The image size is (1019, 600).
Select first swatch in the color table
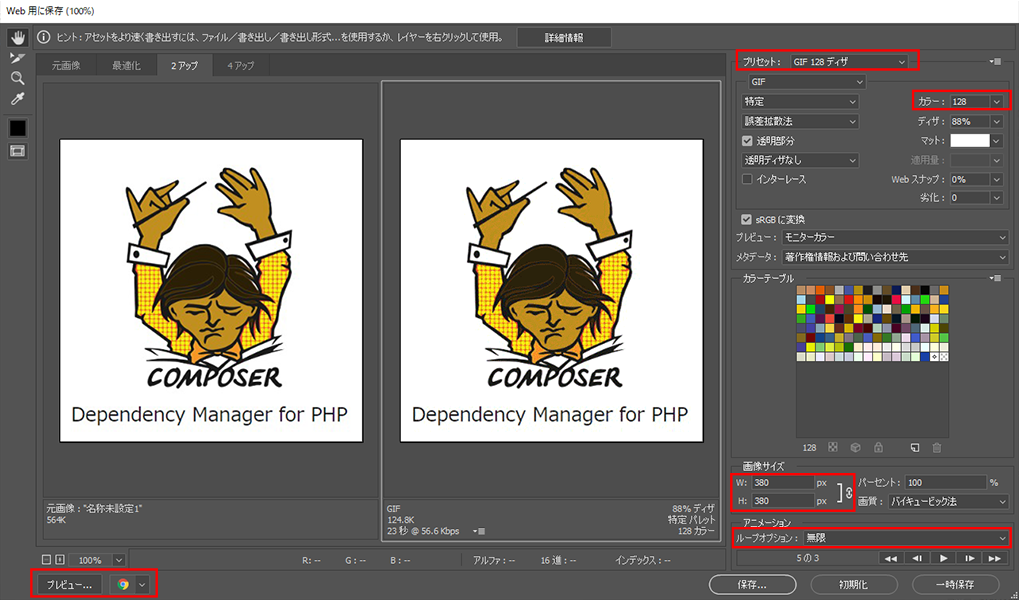pos(801,290)
